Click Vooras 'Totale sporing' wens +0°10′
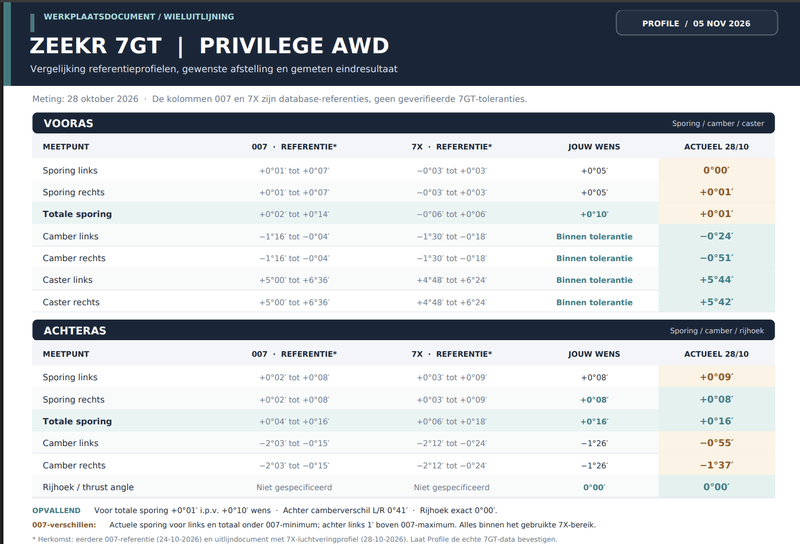This screenshot has height=544, width=800. [594, 214]
